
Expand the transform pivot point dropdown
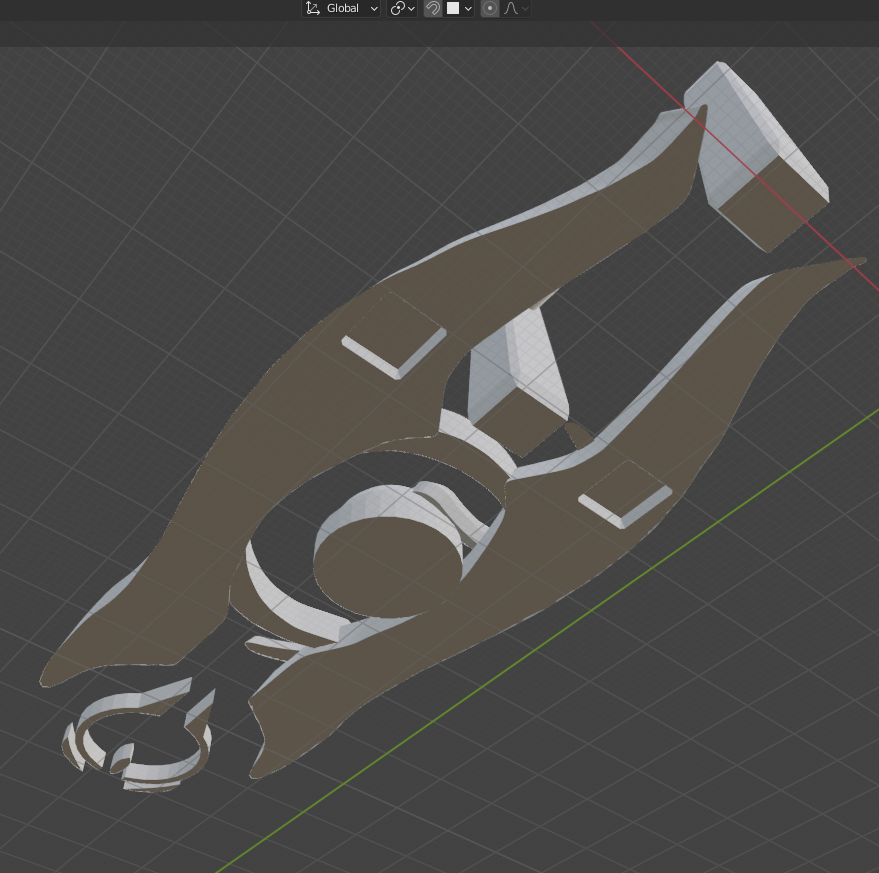click(x=412, y=8)
